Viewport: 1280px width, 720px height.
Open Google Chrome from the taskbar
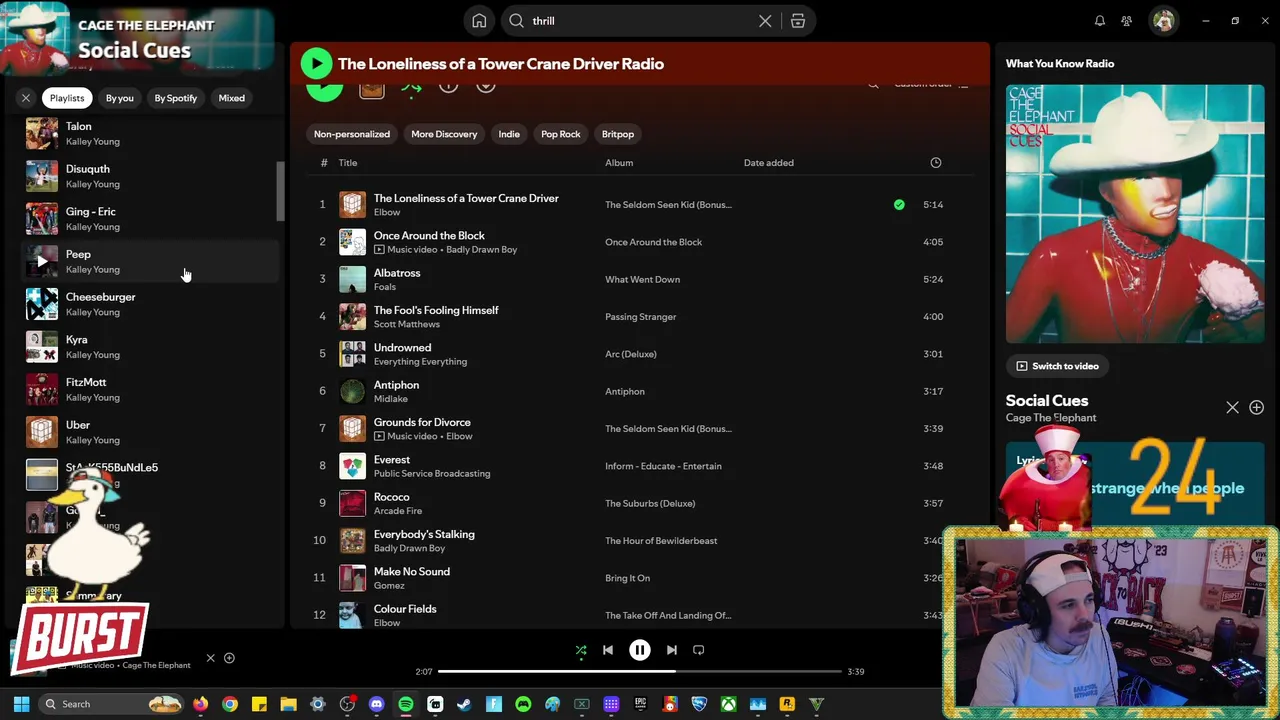(x=230, y=704)
